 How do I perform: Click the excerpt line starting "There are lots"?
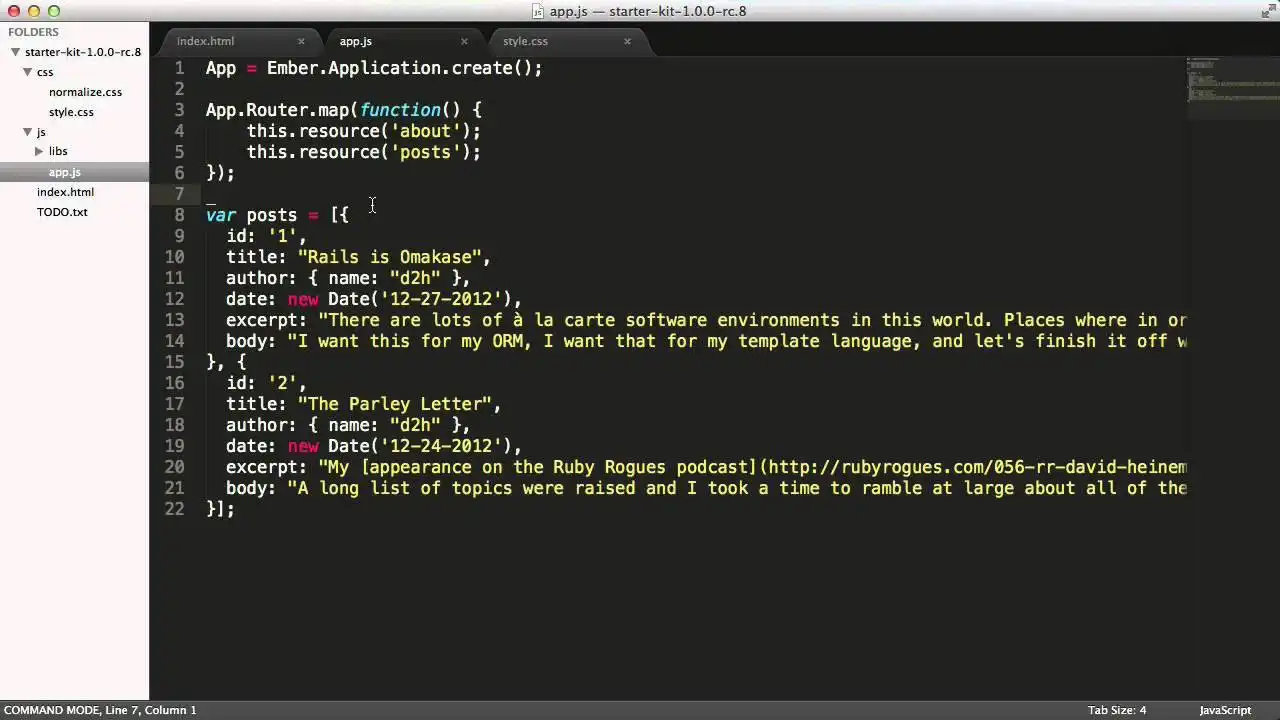click(706, 320)
